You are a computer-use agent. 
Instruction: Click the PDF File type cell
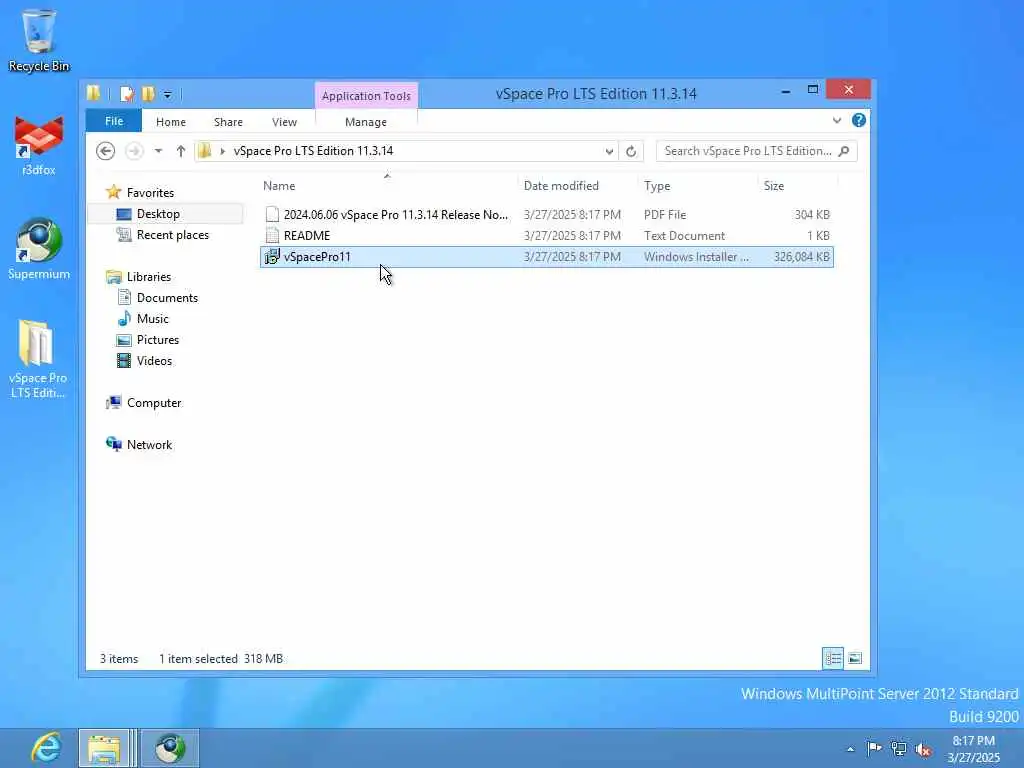665,215
